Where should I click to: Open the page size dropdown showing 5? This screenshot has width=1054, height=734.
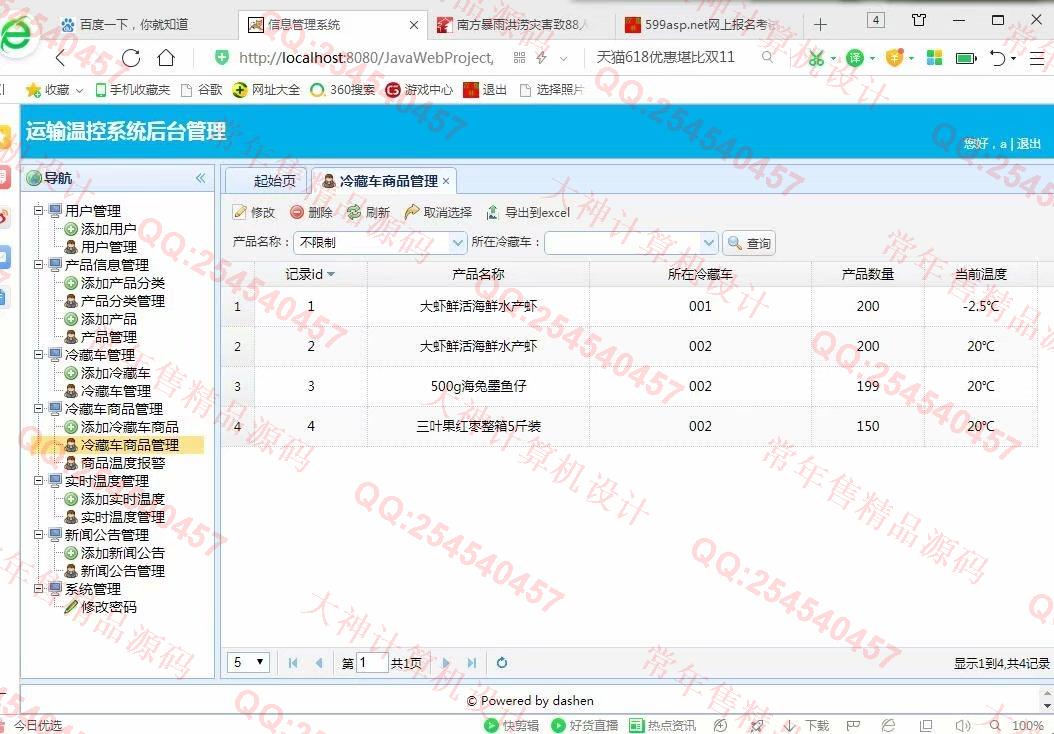click(x=249, y=663)
